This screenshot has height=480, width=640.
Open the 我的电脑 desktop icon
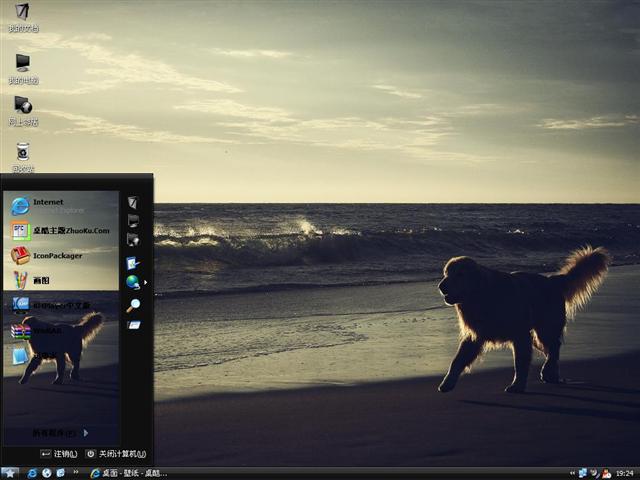click(x=22, y=67)
